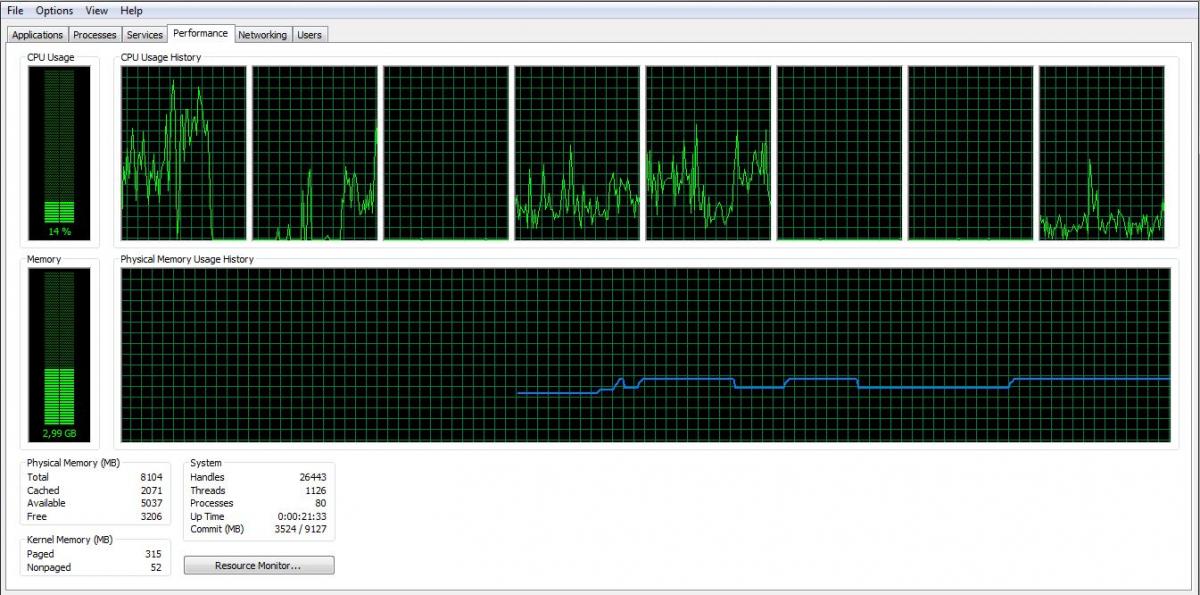Click the Commit value 3524 / 9127
Screen dimensions: 1200x595
[302, 530]
